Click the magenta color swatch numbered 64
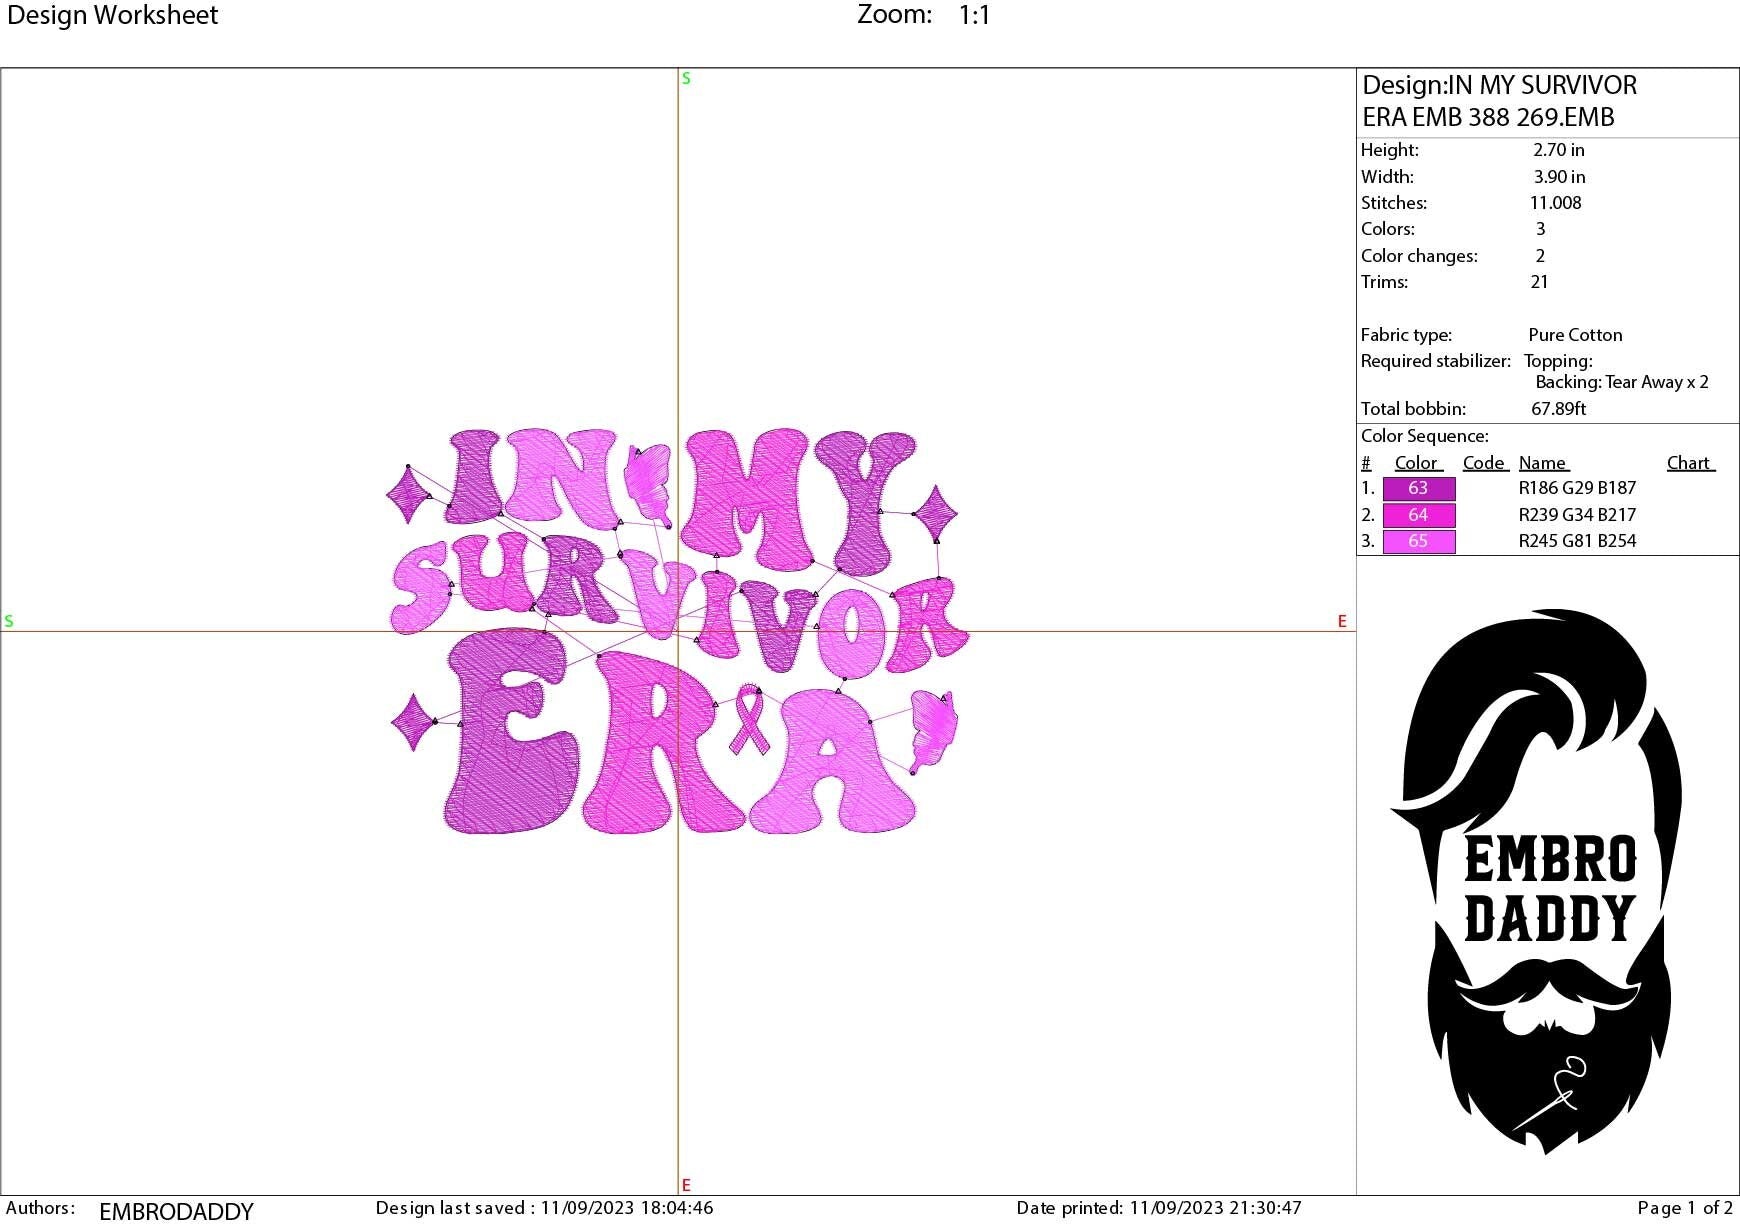1740x1226 pixels. (x=1418, y=514)
